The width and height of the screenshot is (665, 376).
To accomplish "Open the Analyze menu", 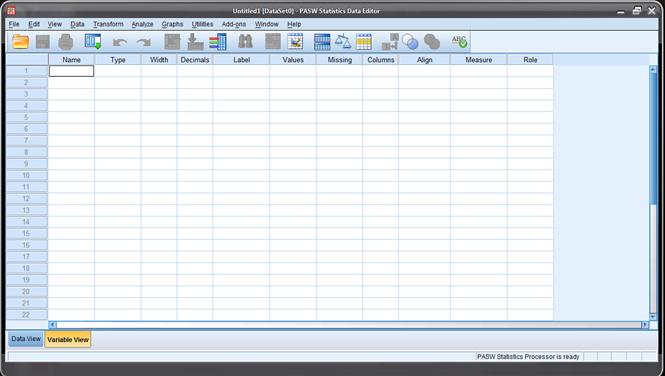I will (142, 24).
